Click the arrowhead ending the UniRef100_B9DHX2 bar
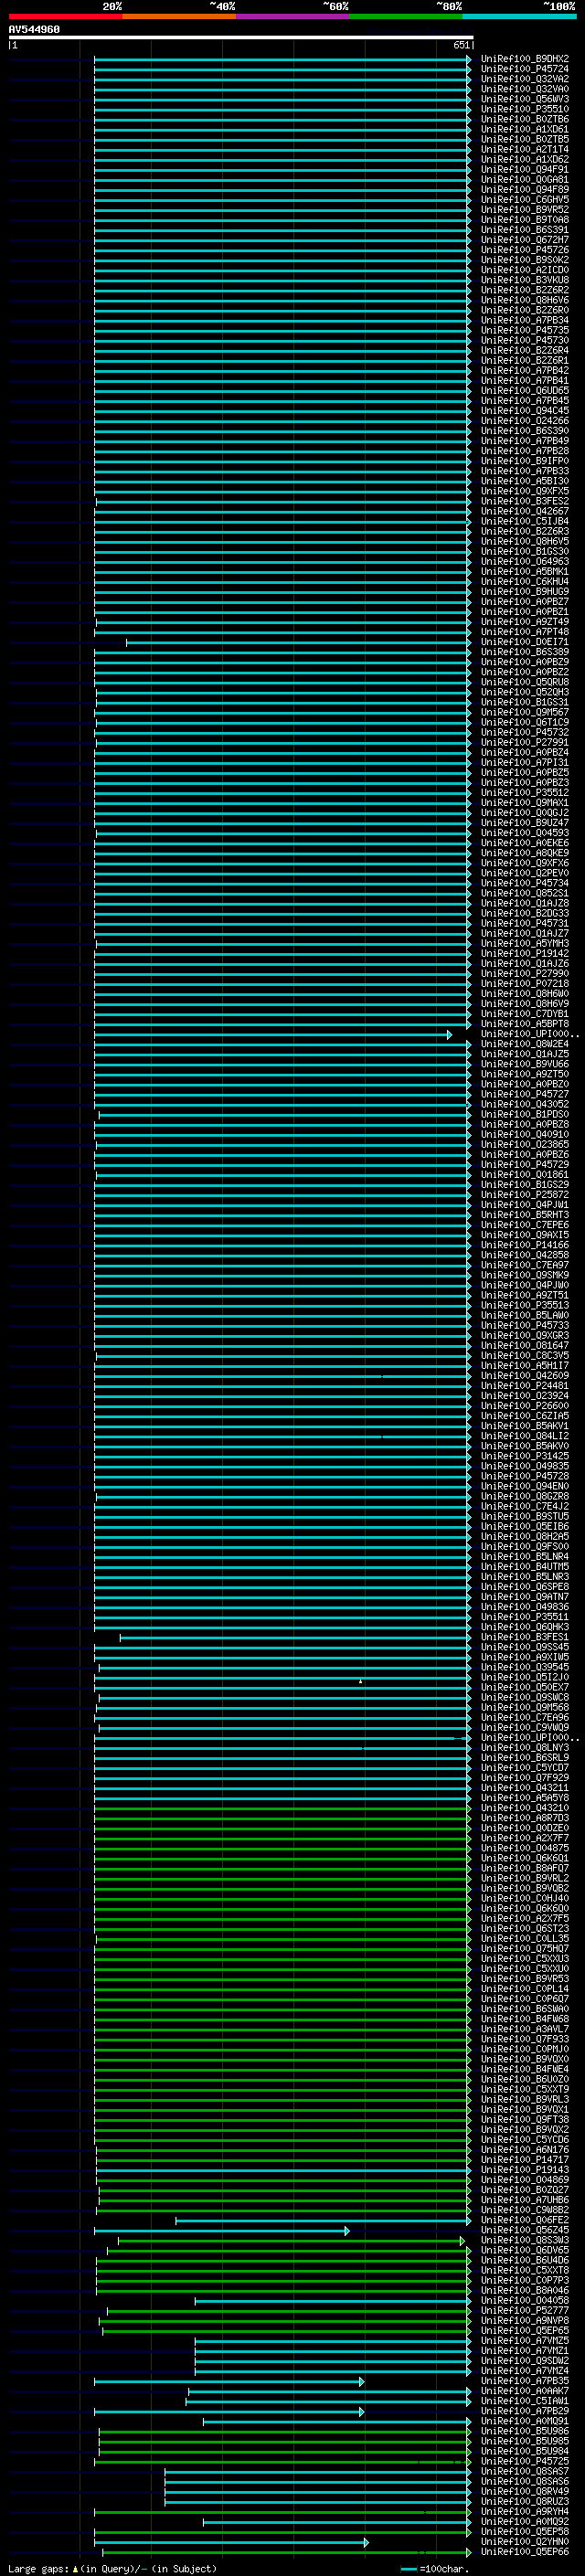585x2576 pixels. coord(468,59)
